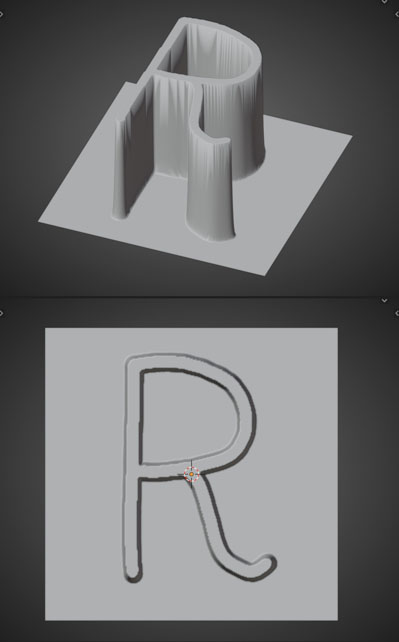Expand the lower viewport's hidden header chevron
Image resolution: width=399 pixels, height=642 pixels.
coord(384,301)
